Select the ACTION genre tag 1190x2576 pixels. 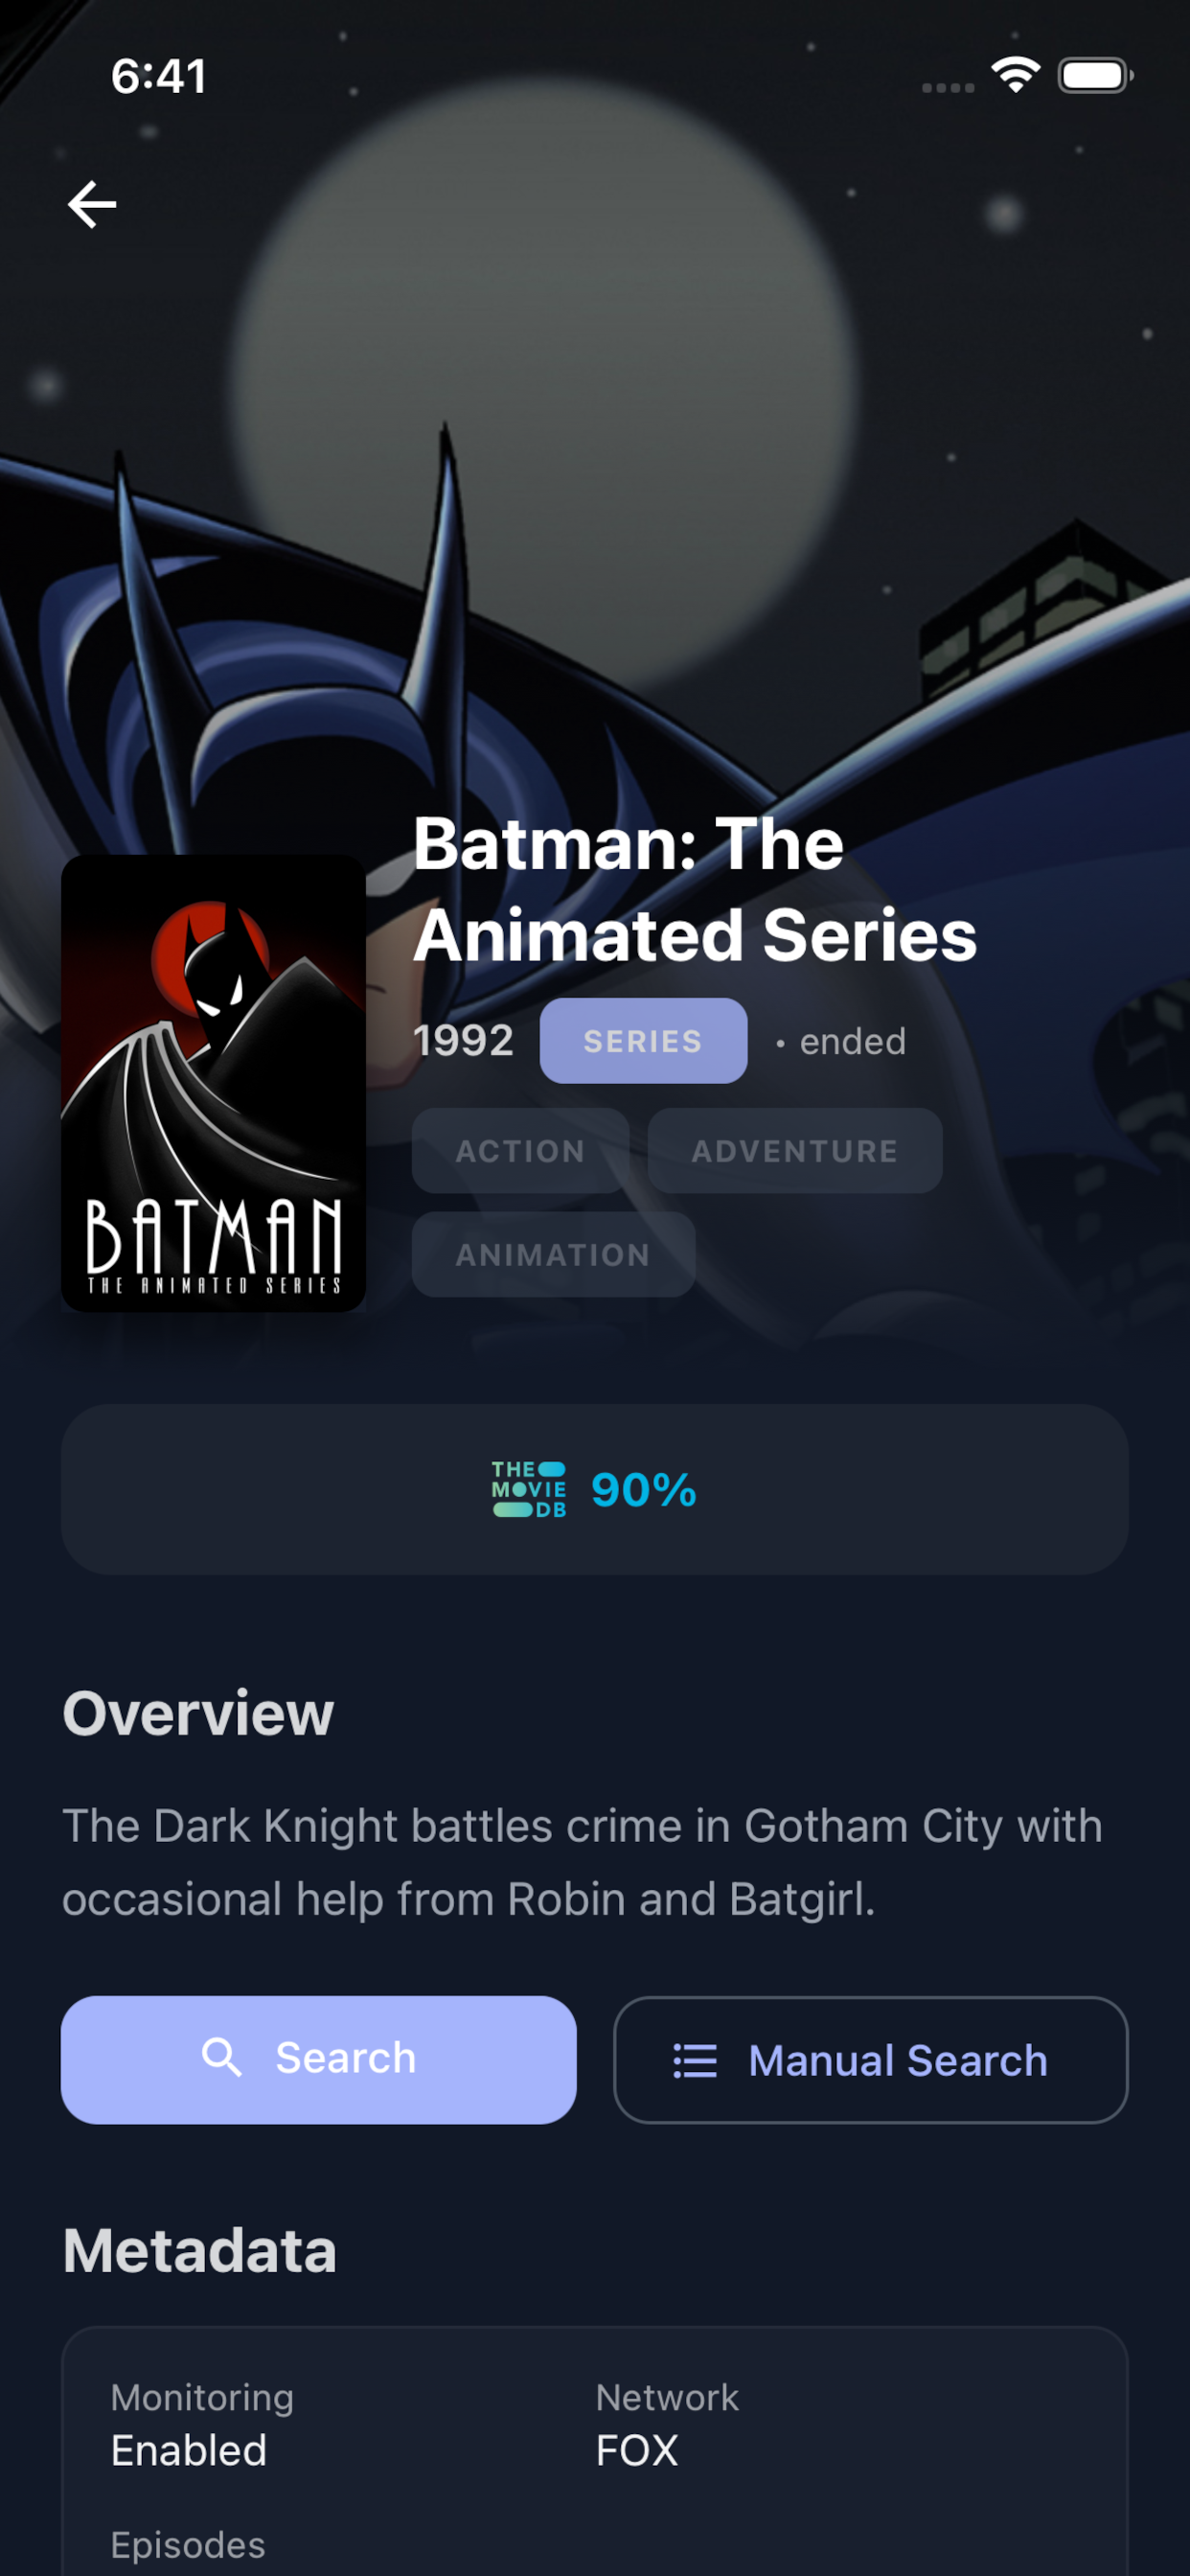(520, 1151)
